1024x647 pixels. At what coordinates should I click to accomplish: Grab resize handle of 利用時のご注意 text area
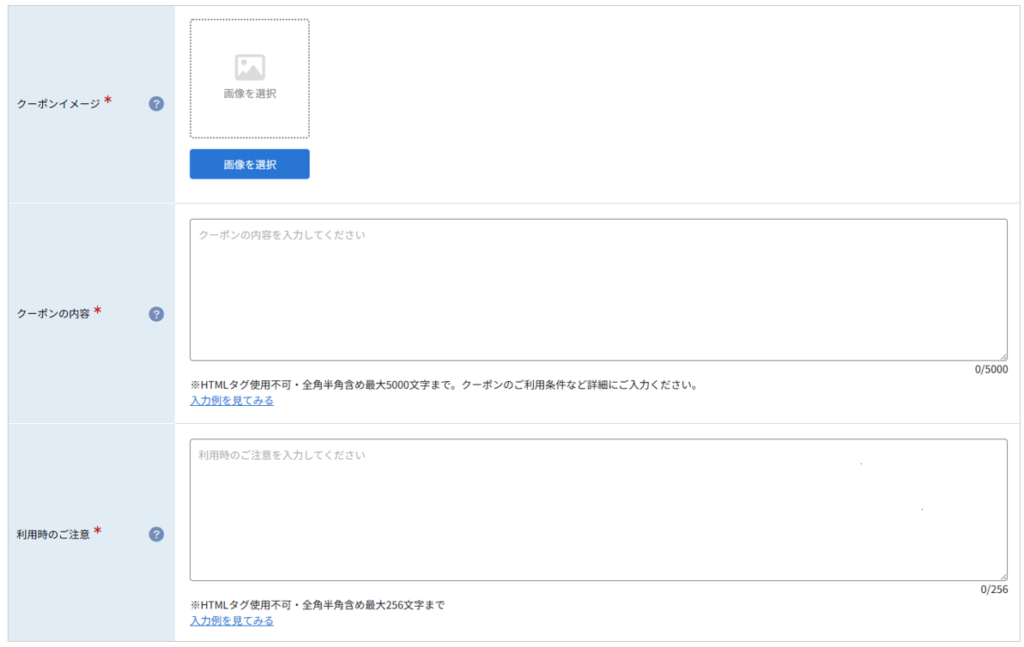(1003, 576)
